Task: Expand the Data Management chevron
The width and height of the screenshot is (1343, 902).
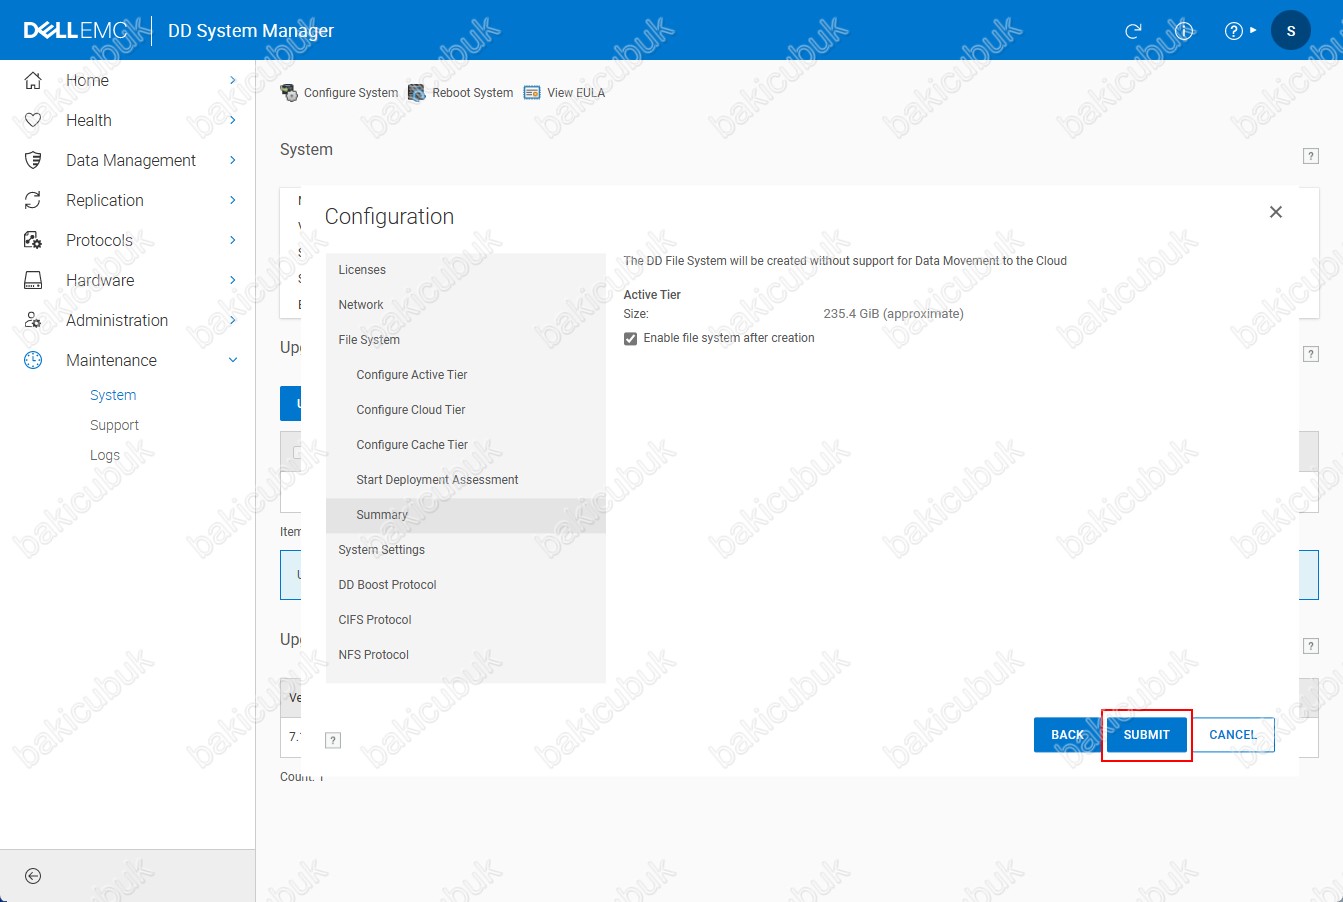Action: coord(232,160)
